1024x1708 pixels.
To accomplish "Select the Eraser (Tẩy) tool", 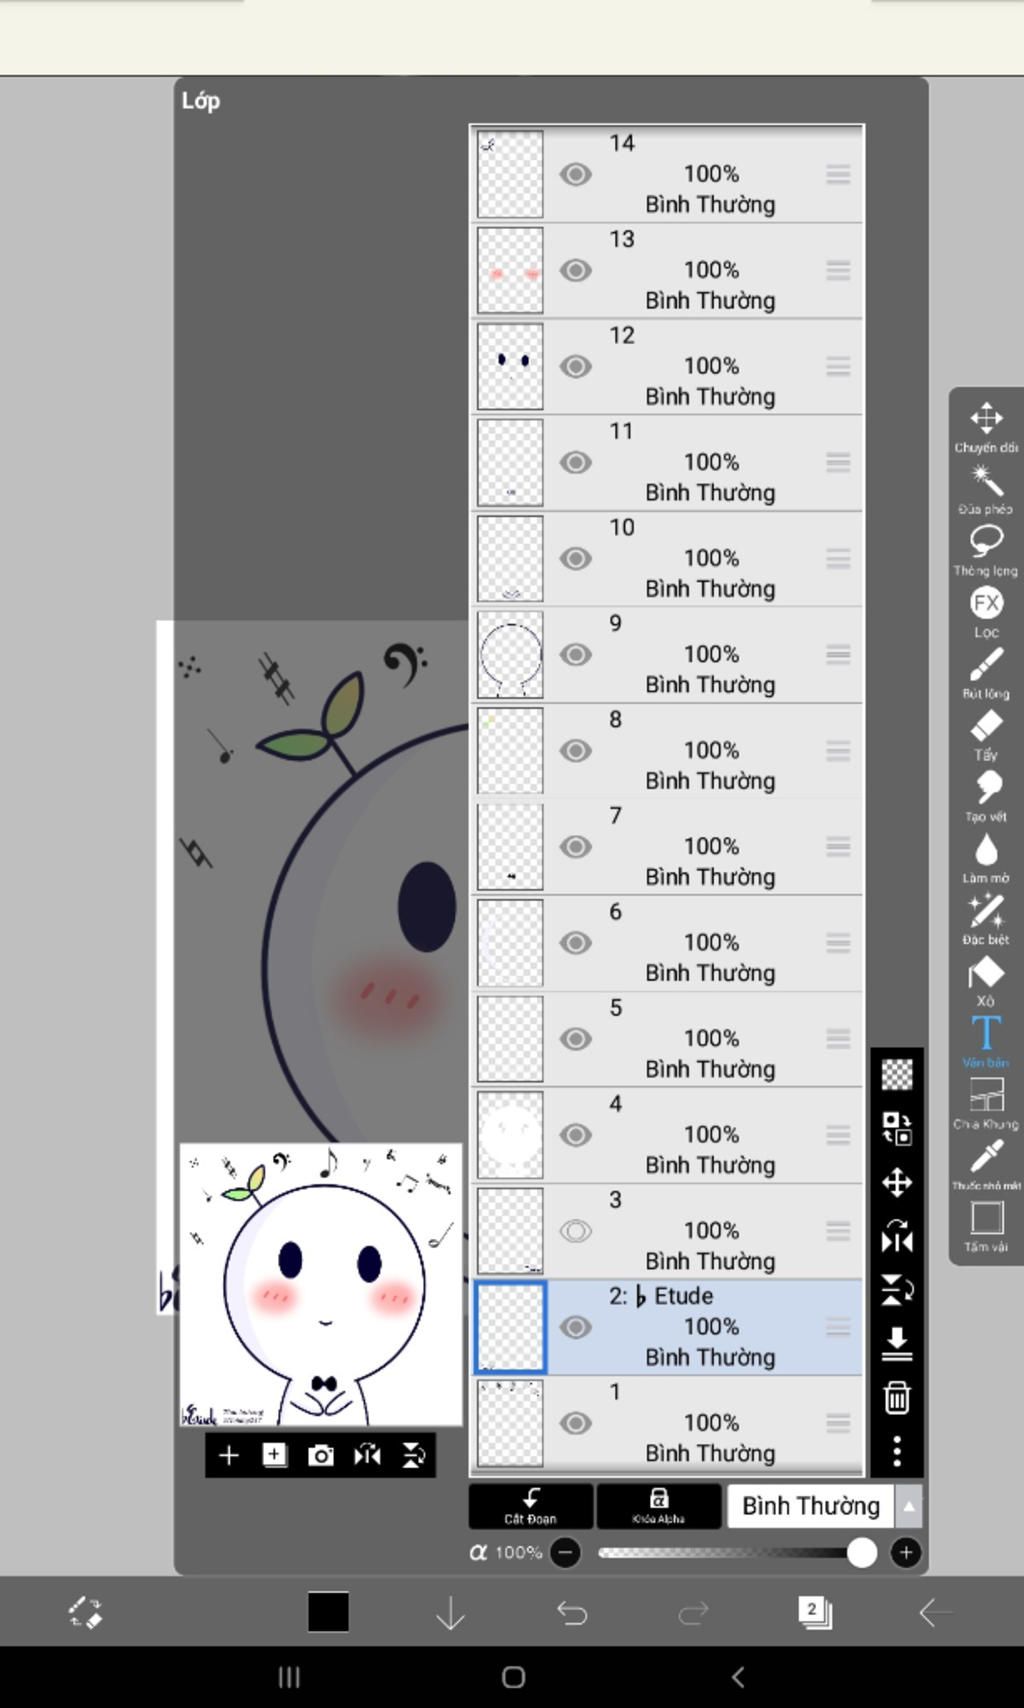I will coord(986,734).
